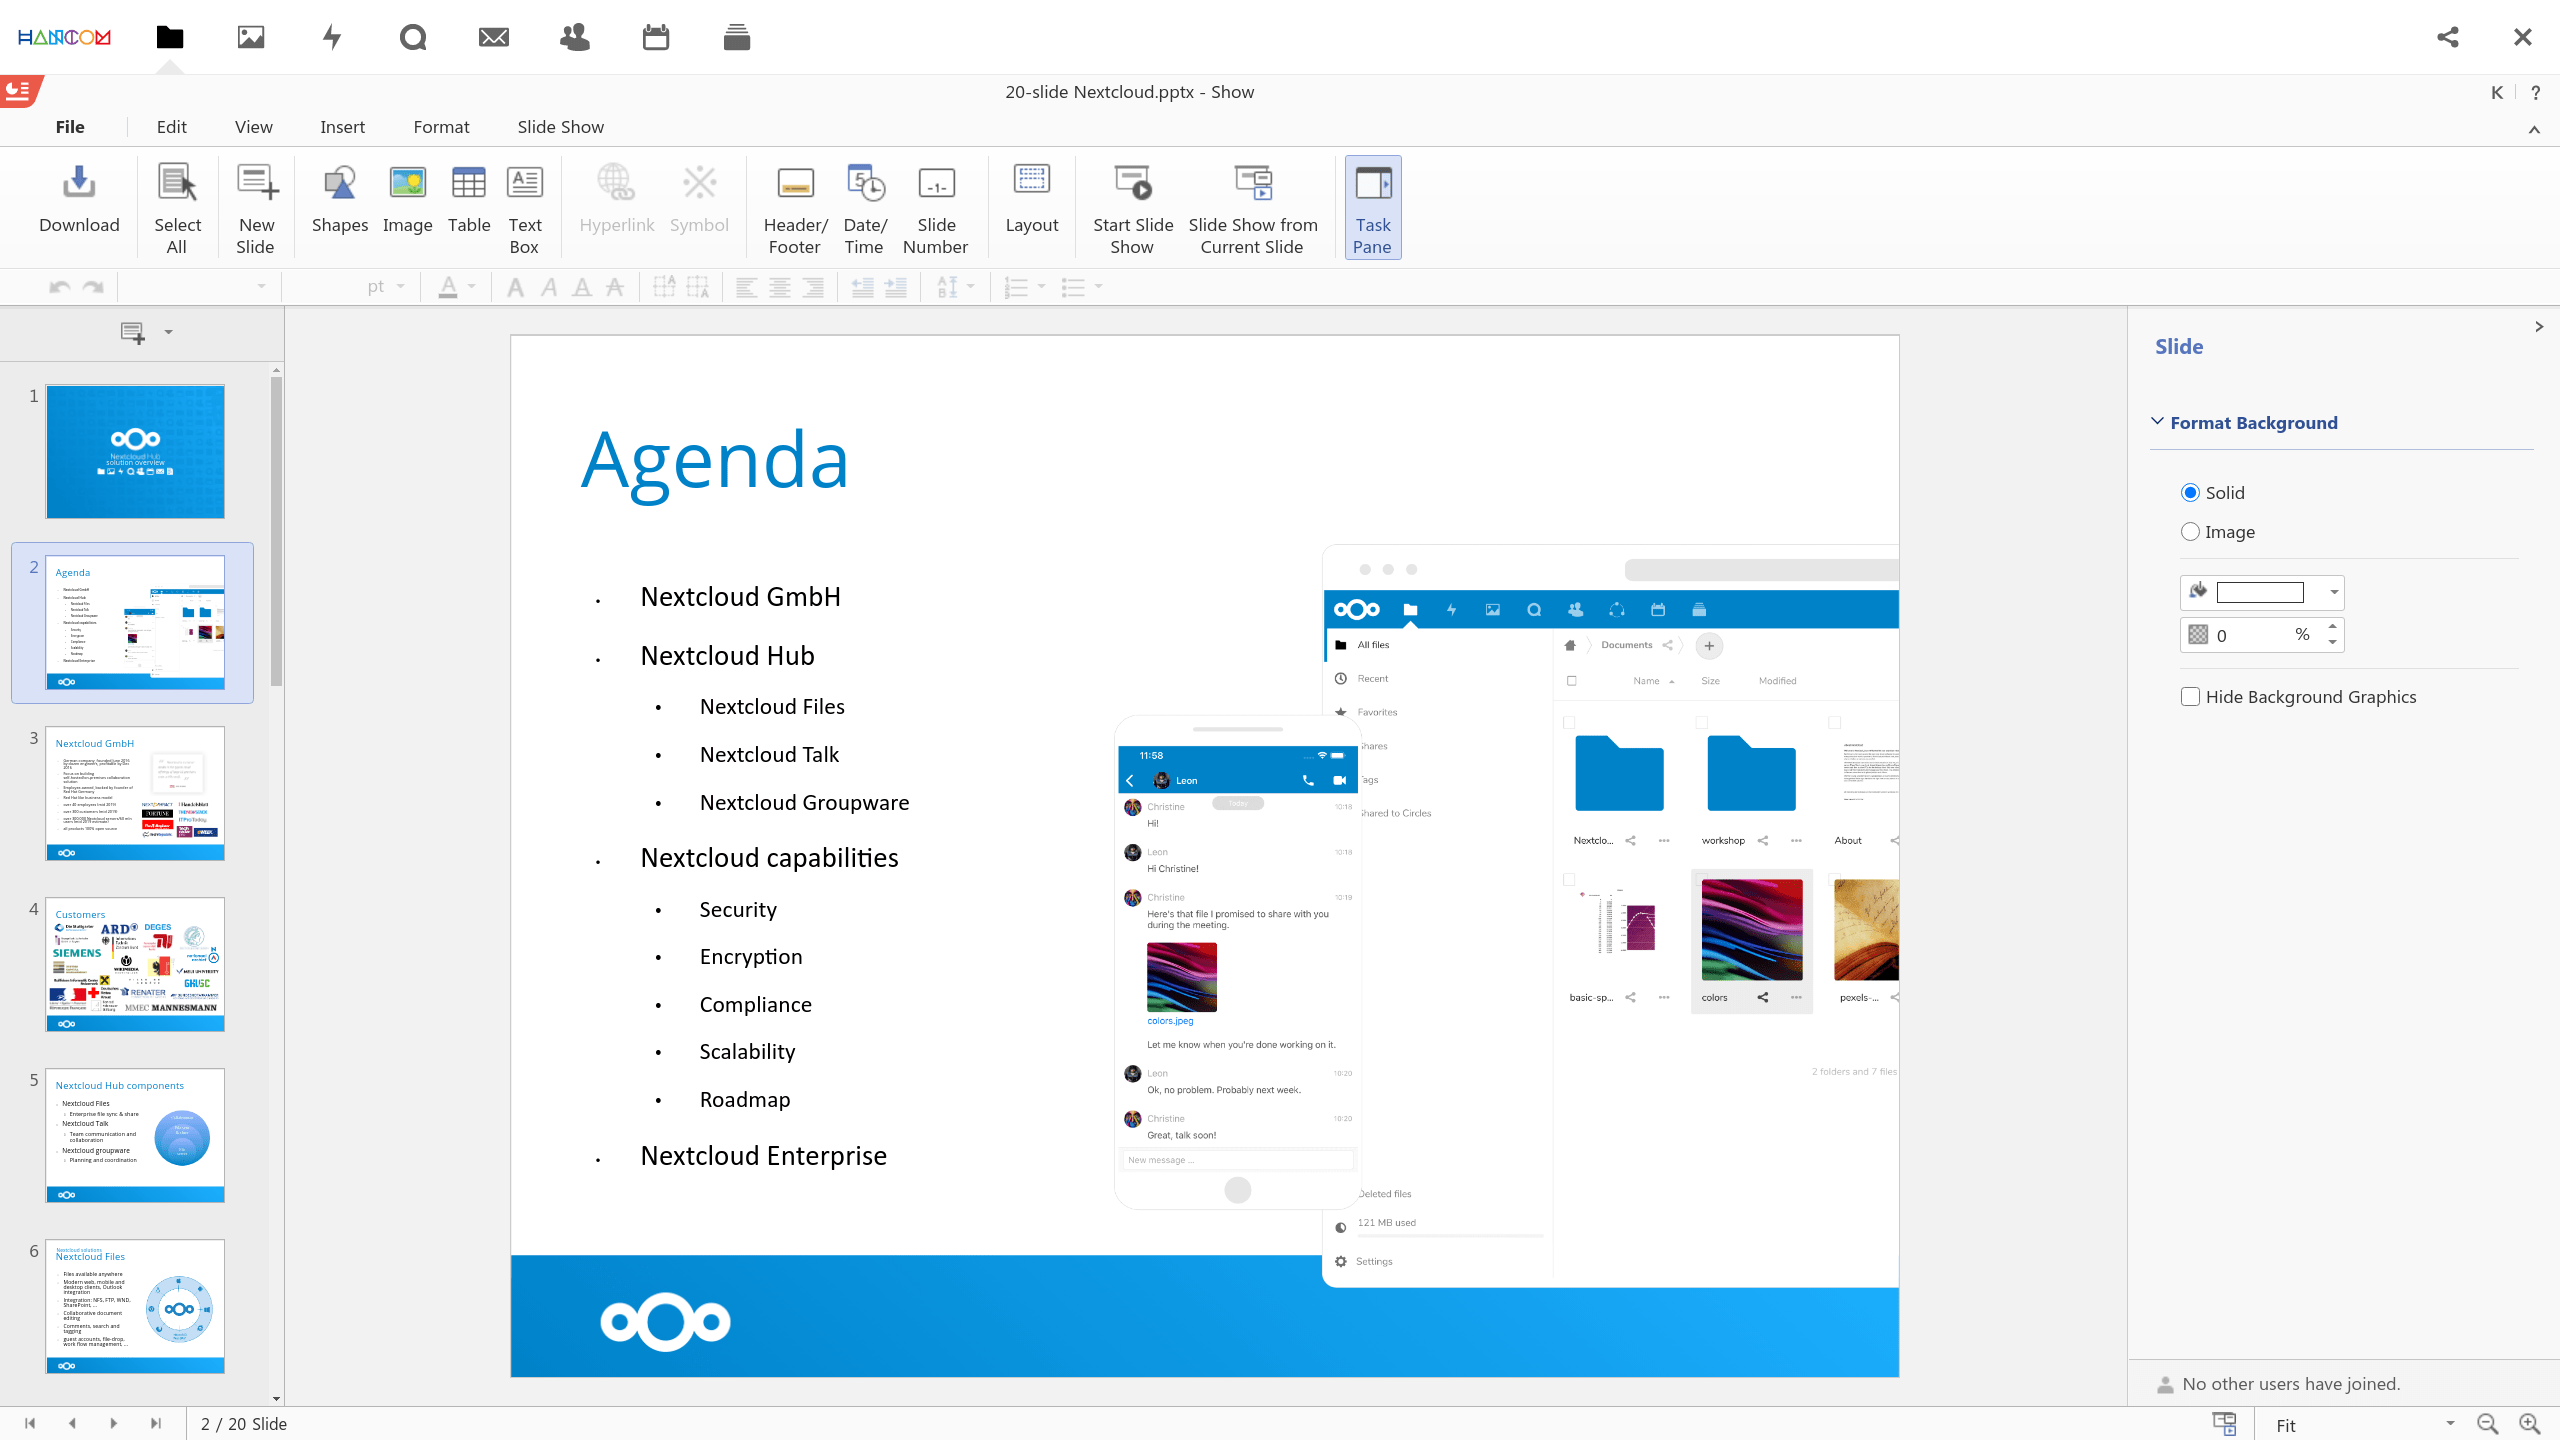
Task: Click the white background color swatch
Action: coord(2260,592)
